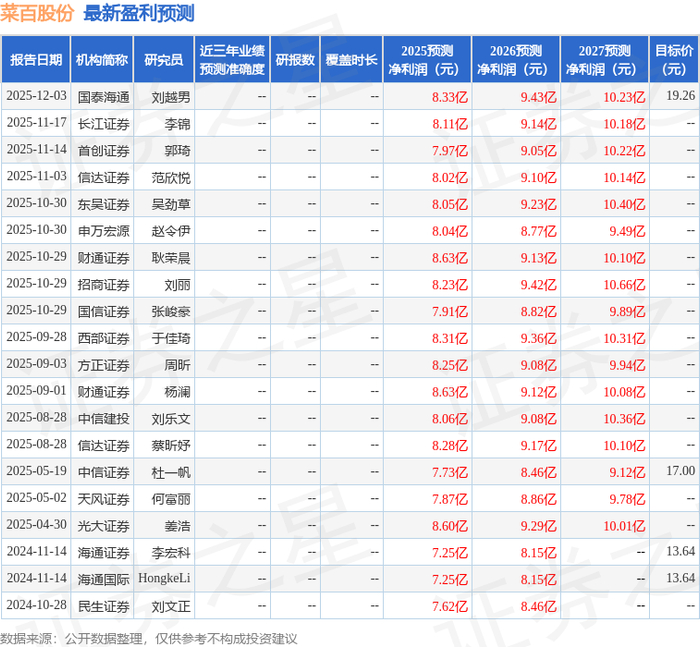The width and height of the screenshot is (700, 647).
Task: Click the 覆盖时长 column header
Action: [351, 59]
